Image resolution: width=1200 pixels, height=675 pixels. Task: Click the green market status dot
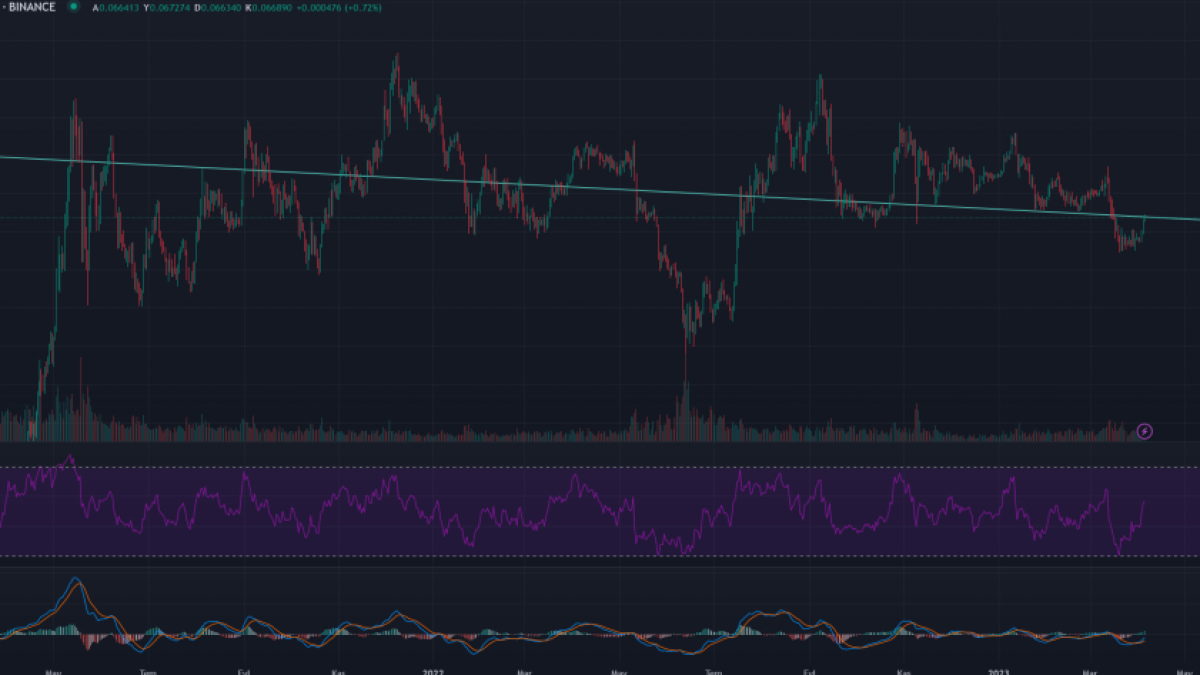click(73, 7)
